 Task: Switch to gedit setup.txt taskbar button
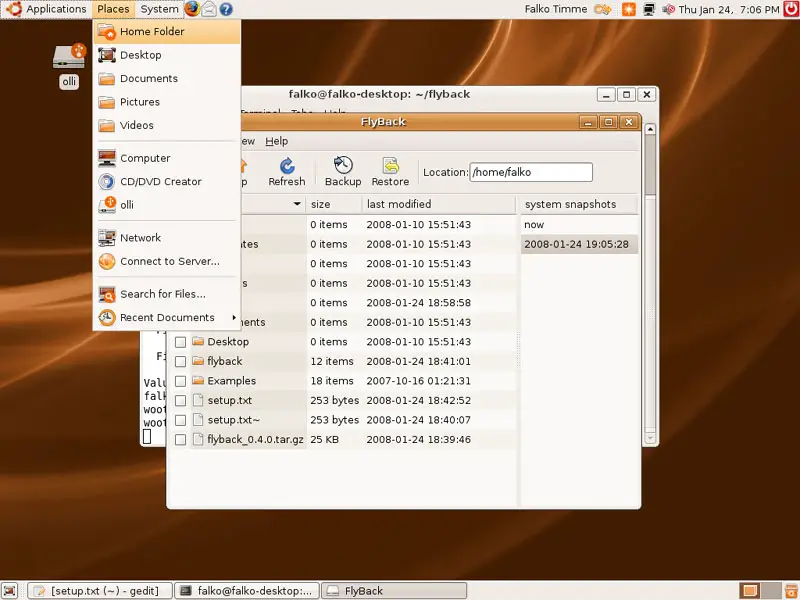[100, 591]
